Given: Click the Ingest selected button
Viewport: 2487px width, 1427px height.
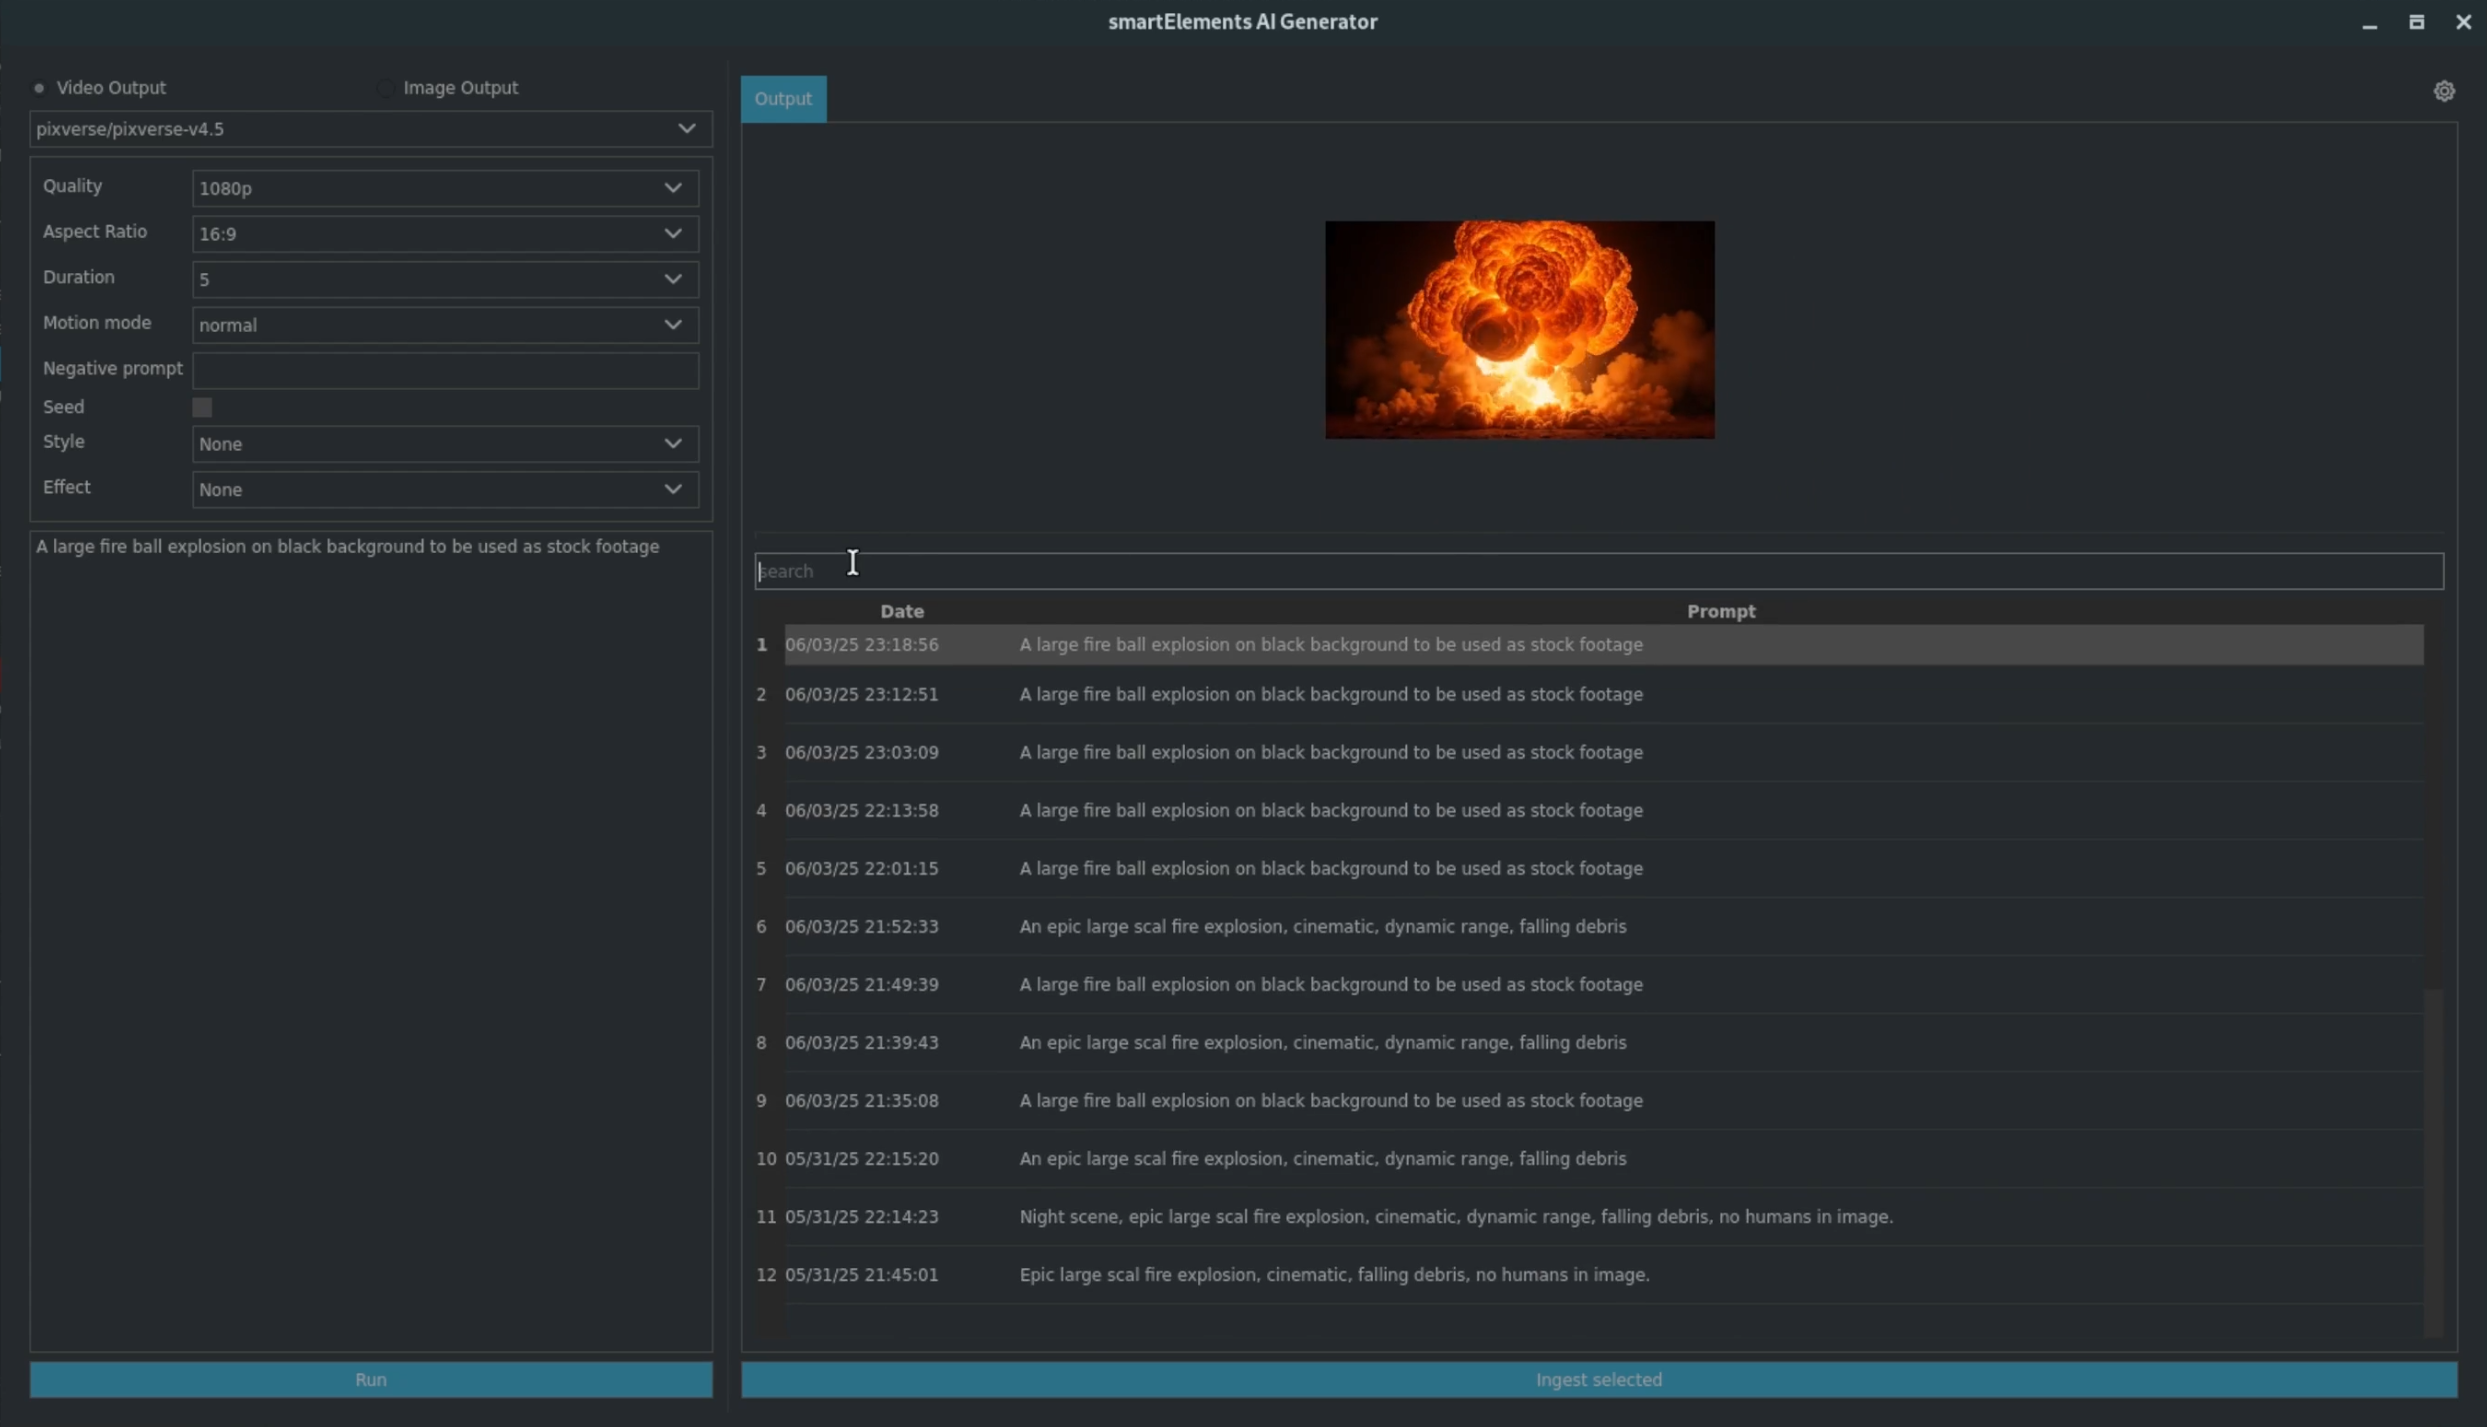Looking at the screenshot, I should coord(1598,1379).
